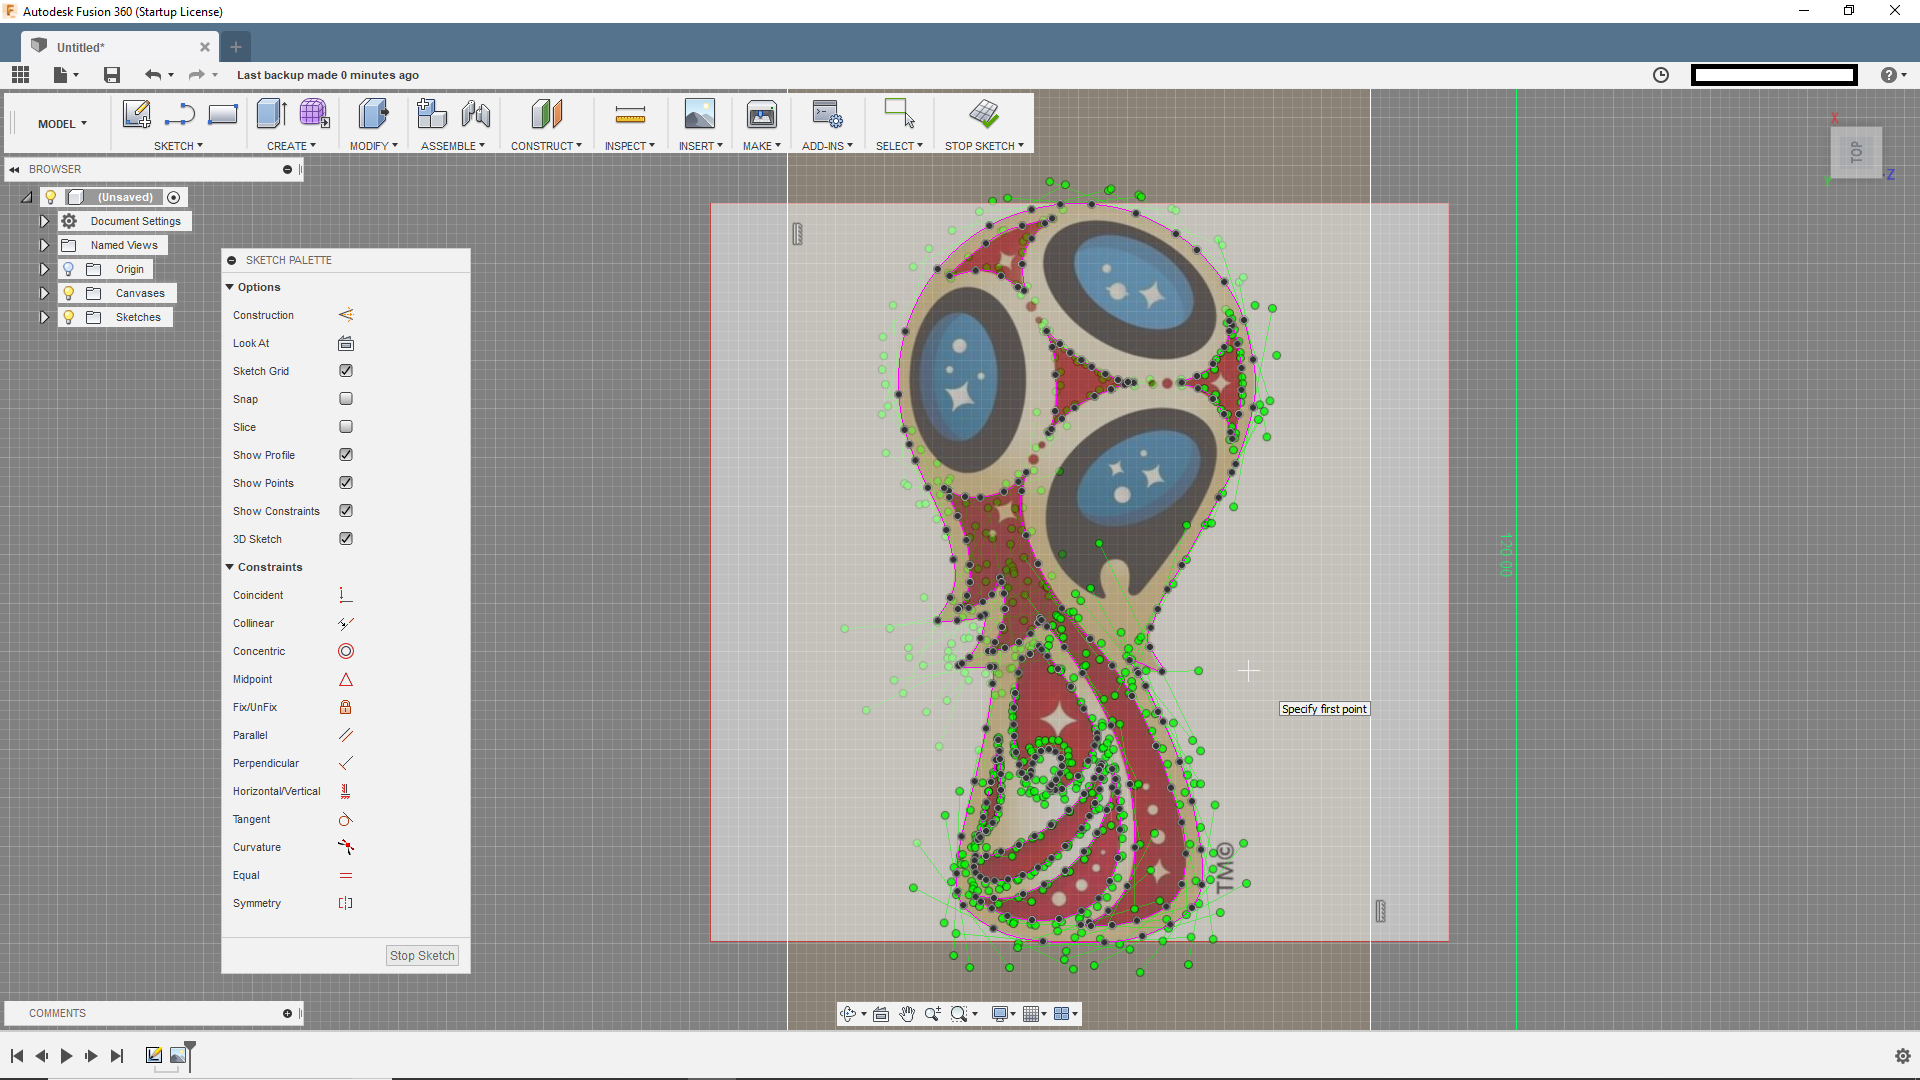Viewport: 1920px width, 1080px height.
Task: Jump to the start of the timeline
Action: [x=17, y=1056]
